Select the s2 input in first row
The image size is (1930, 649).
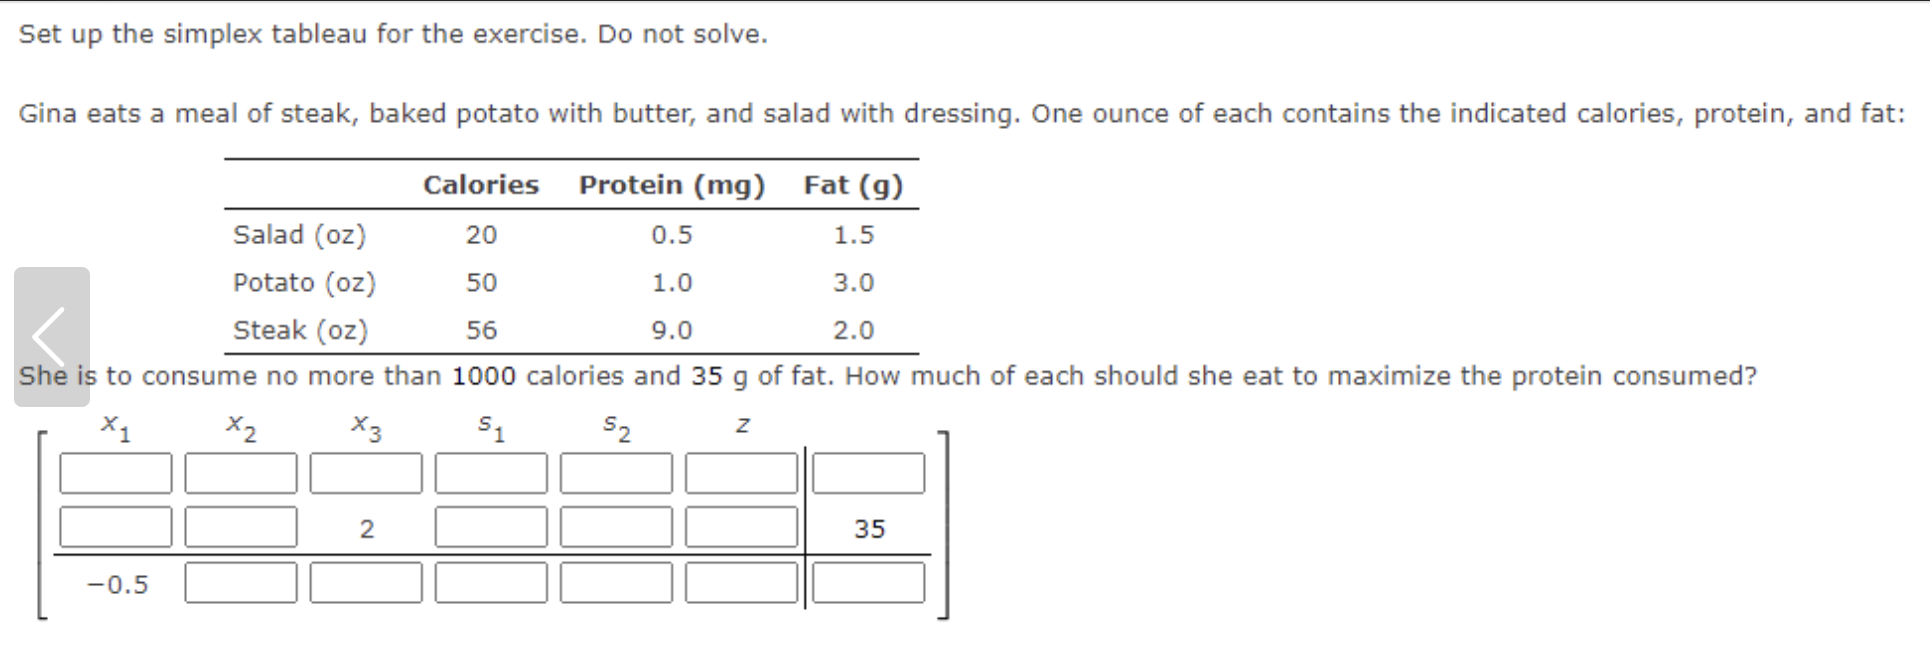pyautogui.click(x=616, y=473)
